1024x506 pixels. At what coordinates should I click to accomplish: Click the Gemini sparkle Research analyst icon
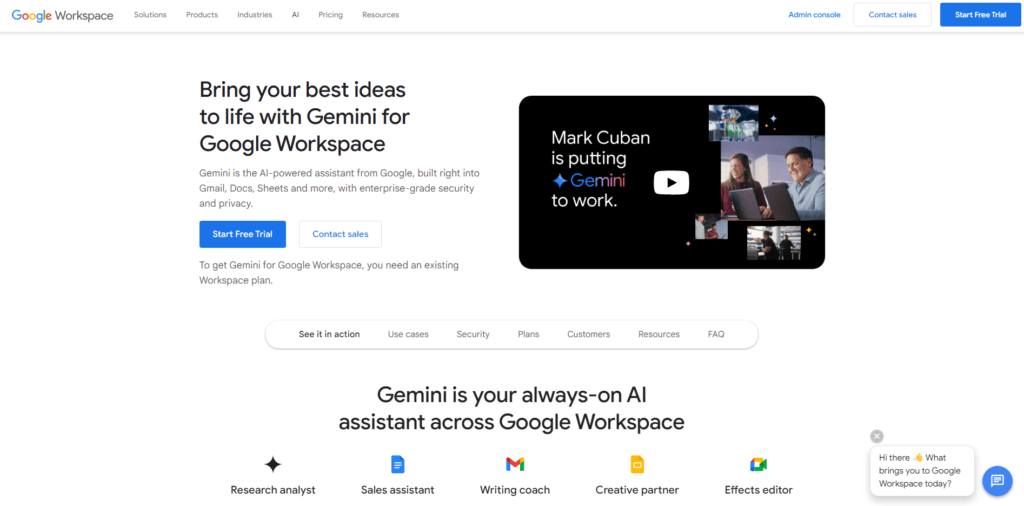(273, 465)
